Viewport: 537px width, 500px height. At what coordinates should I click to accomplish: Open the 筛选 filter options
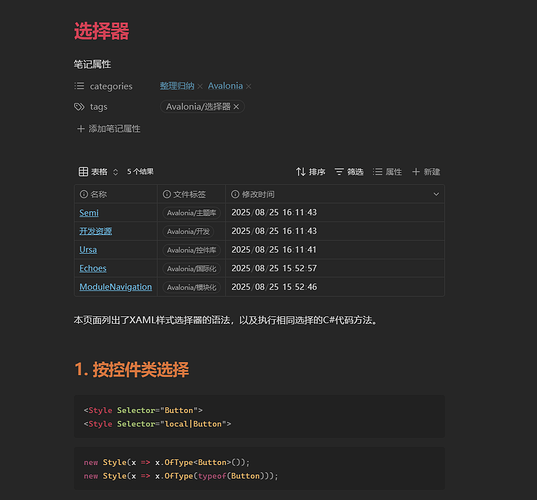pos(349,172)
